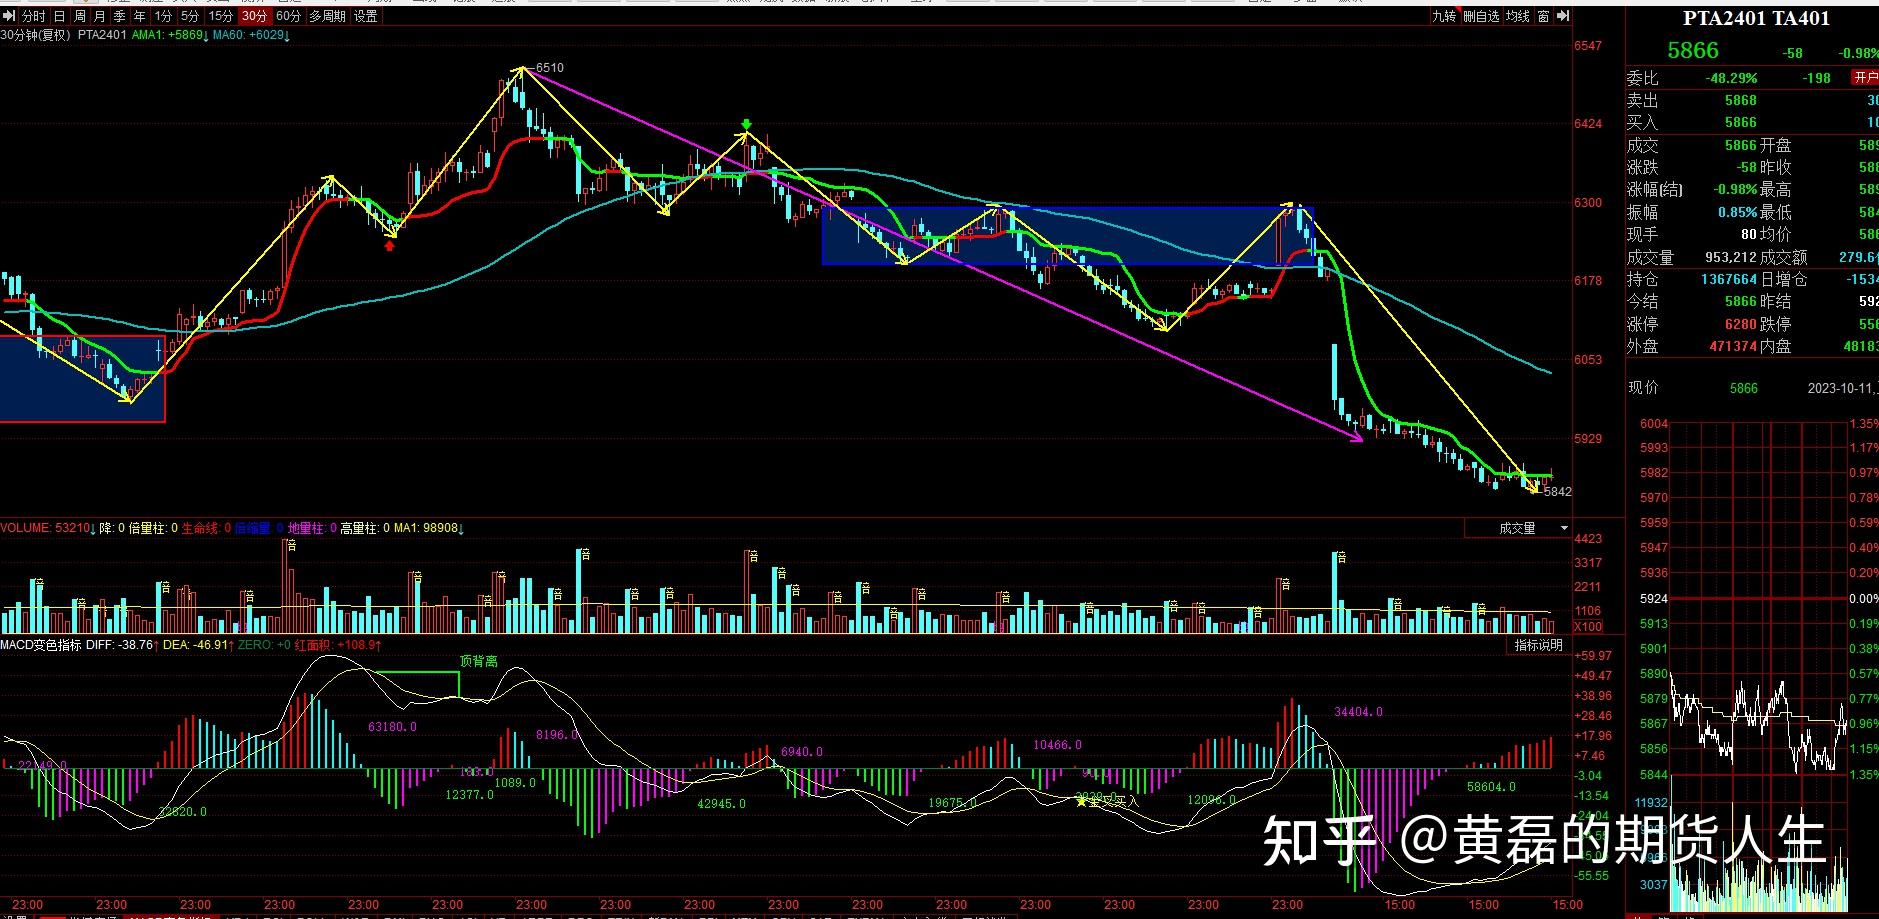Click the 窗 window layout icon
1879x919 pixels.
coord(1544,16)
